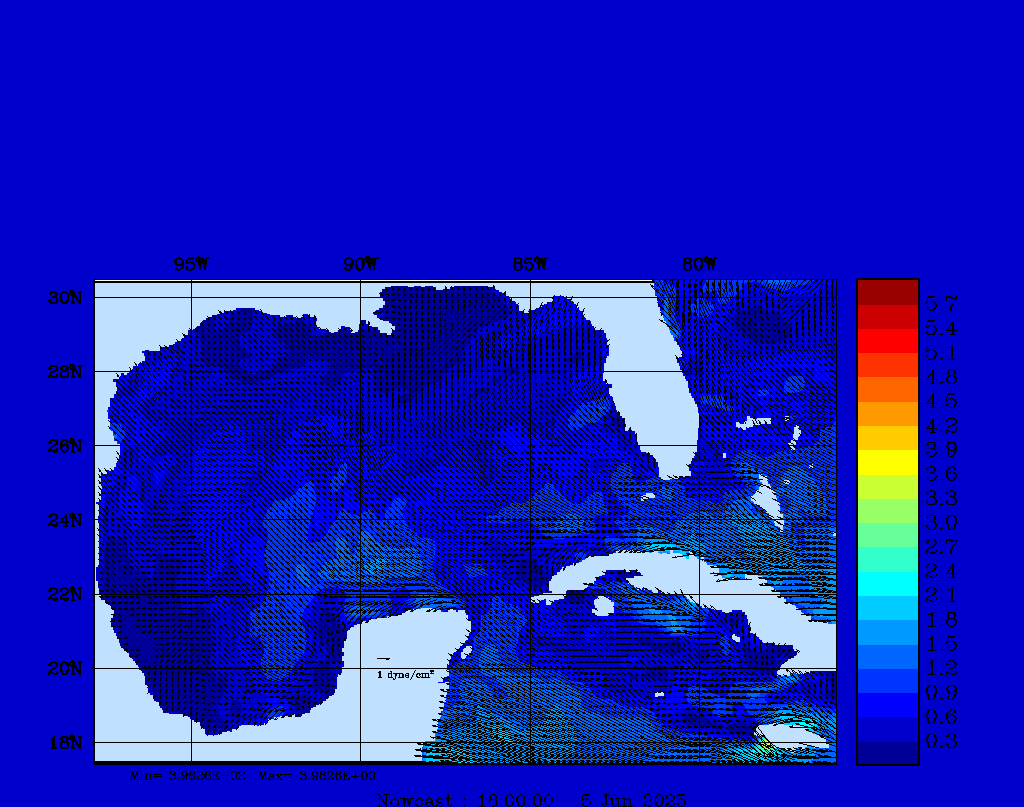Click the Nowcast timestamp caption
This screenshot has height=807, width=1024.
(532, 800)
